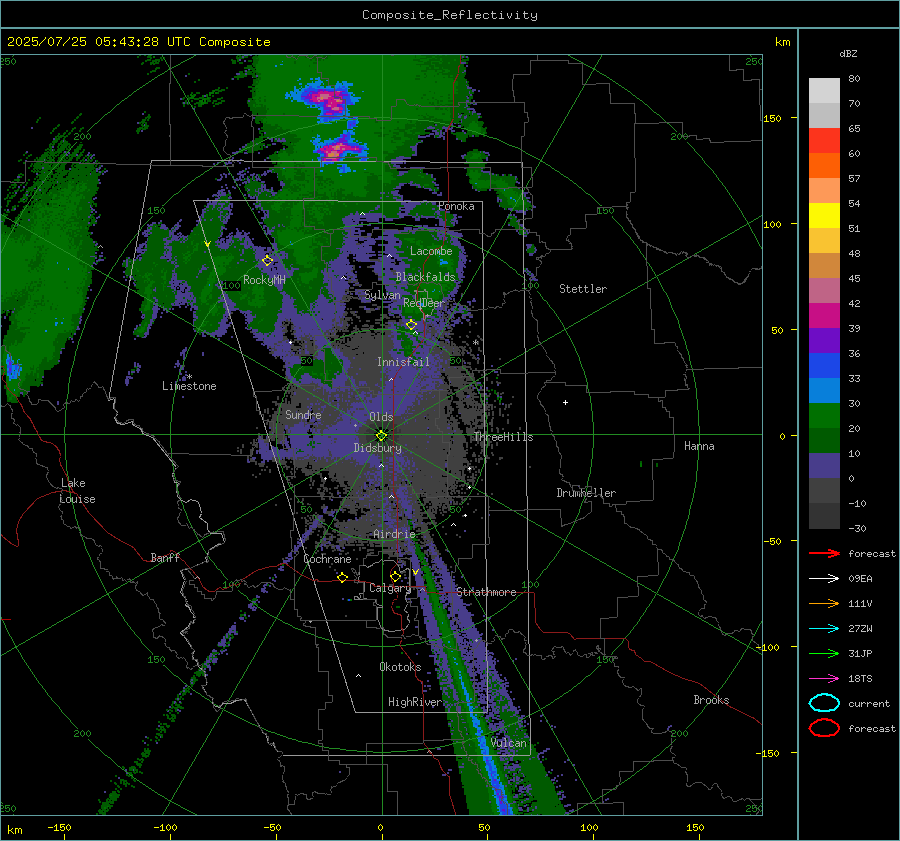Click radar center diamond marker at Didsbury
900x841 pixels.
pos(382,436)
